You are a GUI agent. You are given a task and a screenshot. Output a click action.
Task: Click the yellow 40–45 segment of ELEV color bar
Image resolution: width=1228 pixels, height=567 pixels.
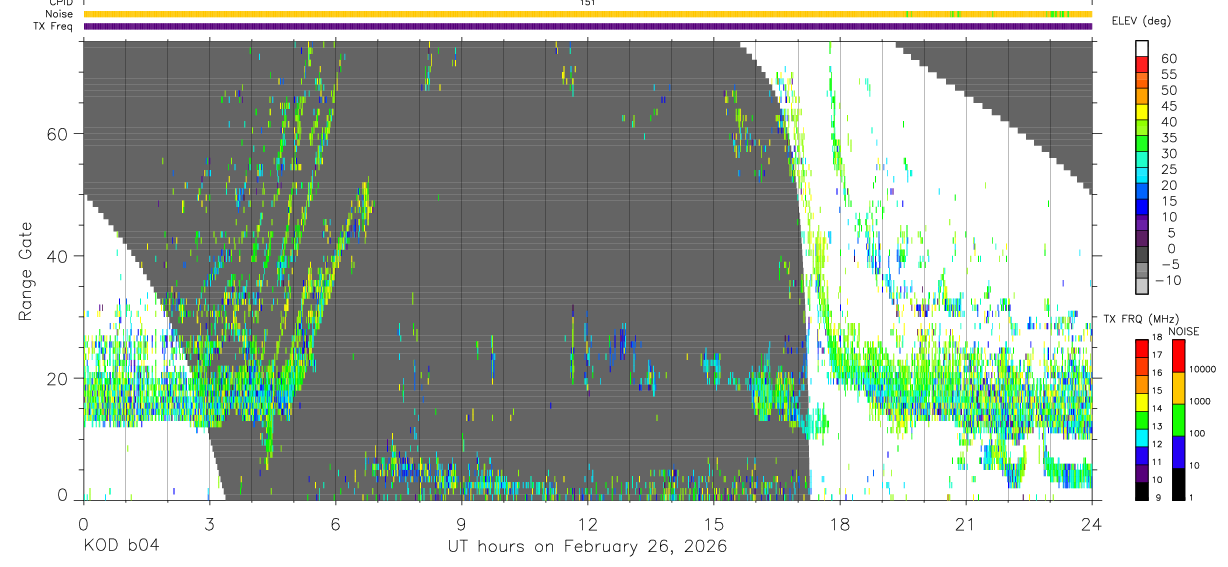(1142, 112)
